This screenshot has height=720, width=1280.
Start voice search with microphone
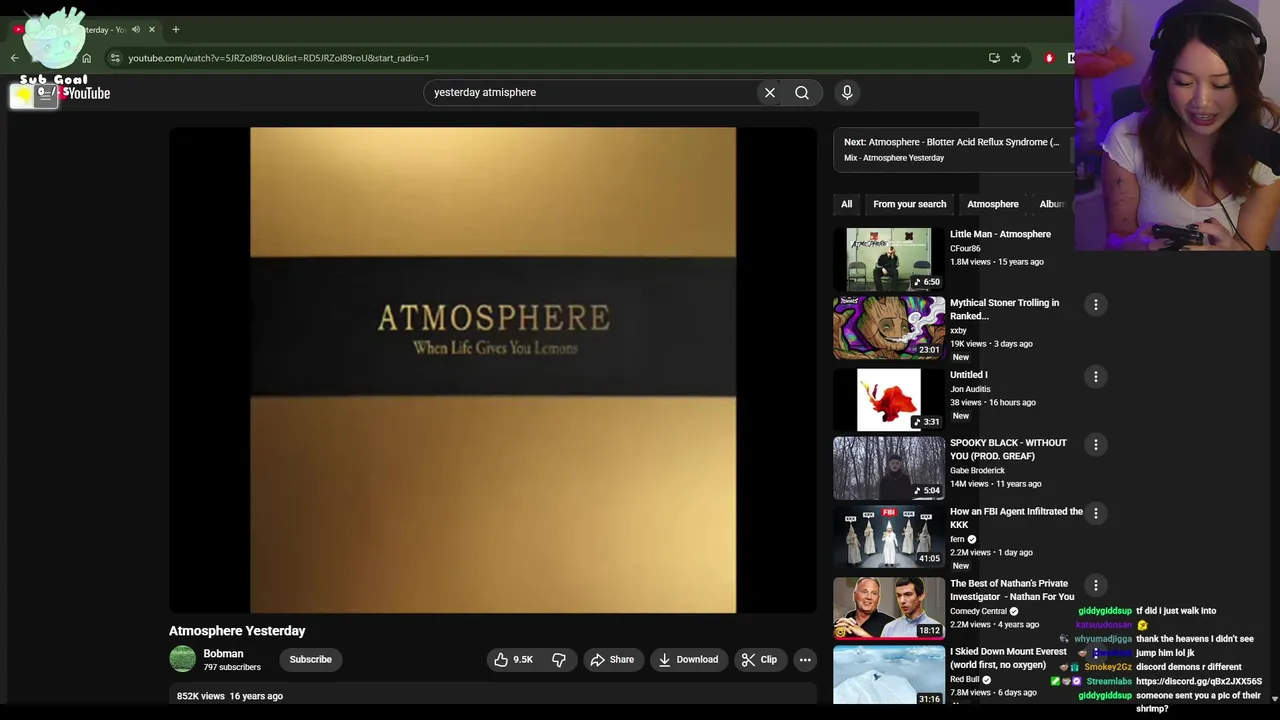point(847,92)
